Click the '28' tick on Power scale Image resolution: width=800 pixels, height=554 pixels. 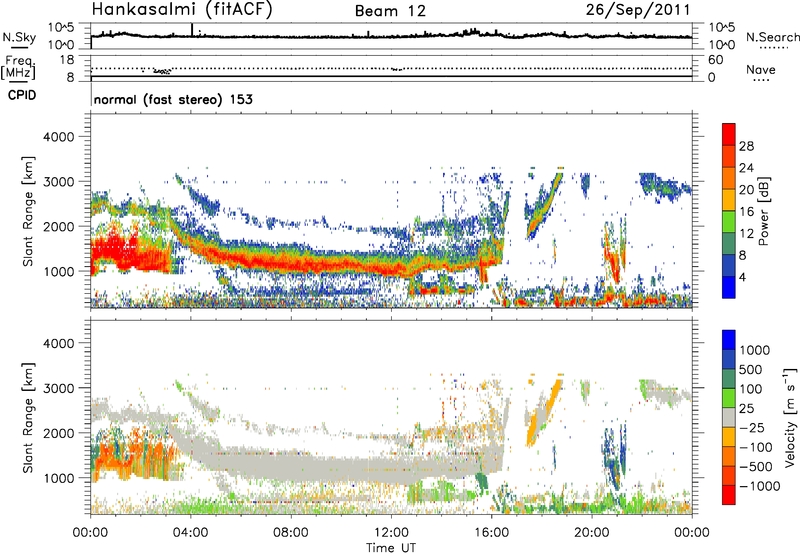746,146
